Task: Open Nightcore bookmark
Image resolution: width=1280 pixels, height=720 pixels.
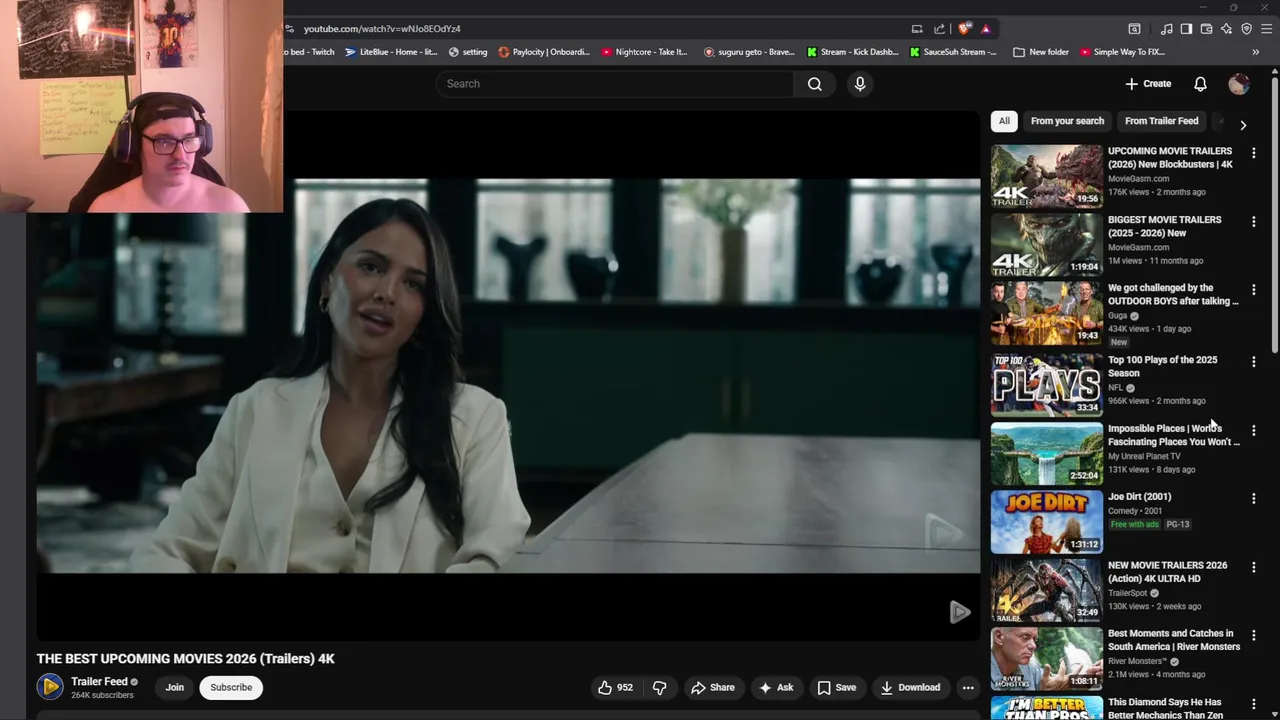Action: click(x=645, y=52)
